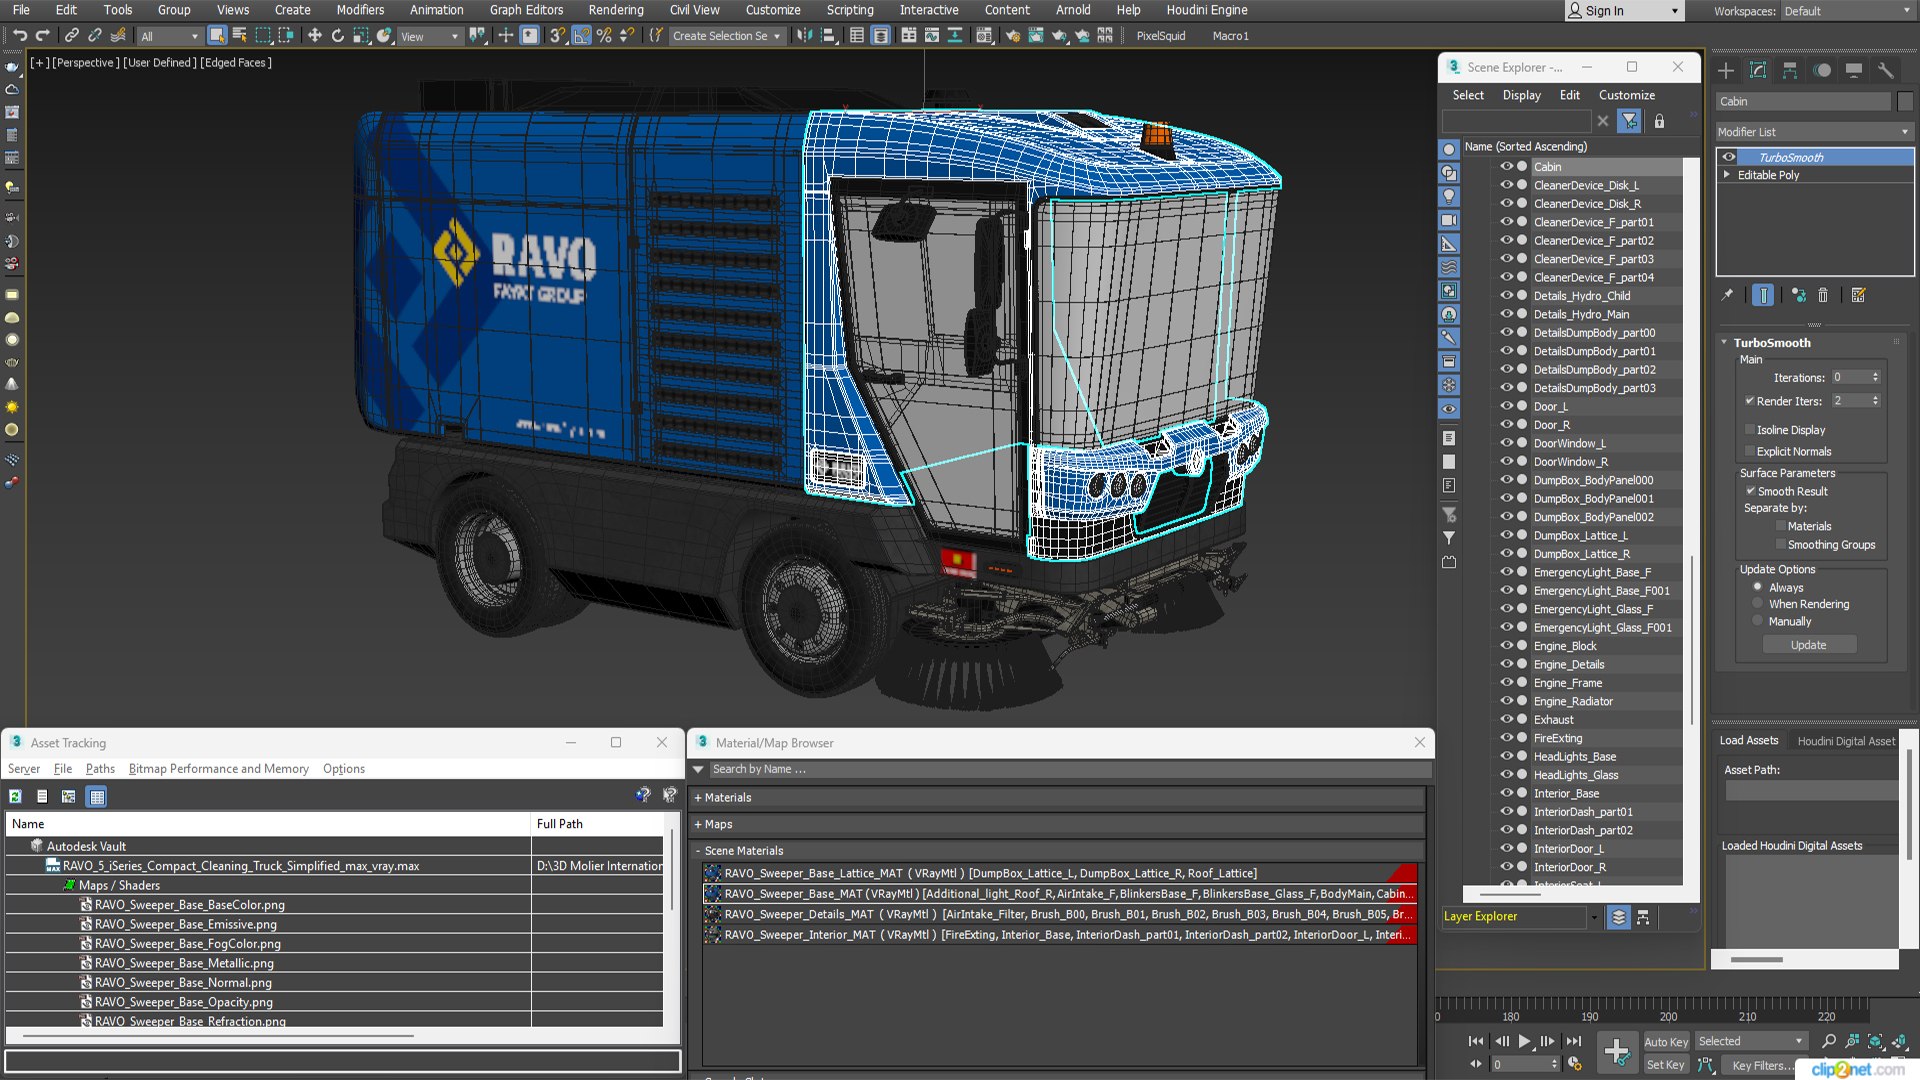Open the Workspaces Default dropdown
This screenshot has height=1080, width=1920.
[x=1847, y=11]
